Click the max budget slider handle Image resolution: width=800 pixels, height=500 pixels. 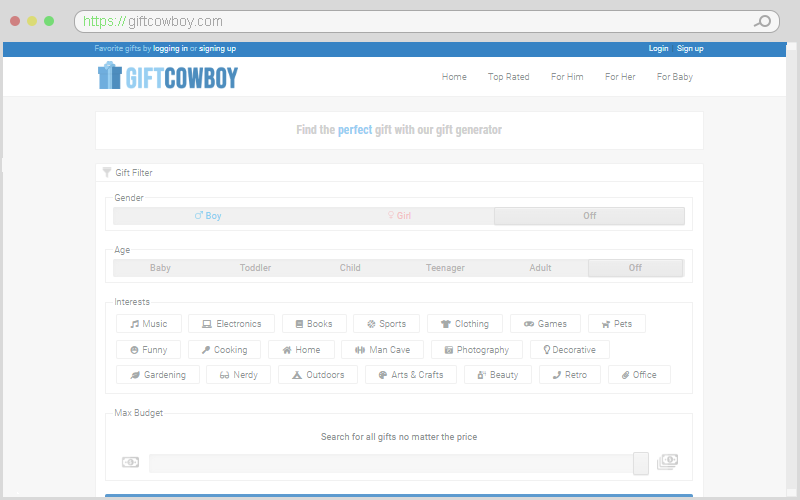point(640,463)
